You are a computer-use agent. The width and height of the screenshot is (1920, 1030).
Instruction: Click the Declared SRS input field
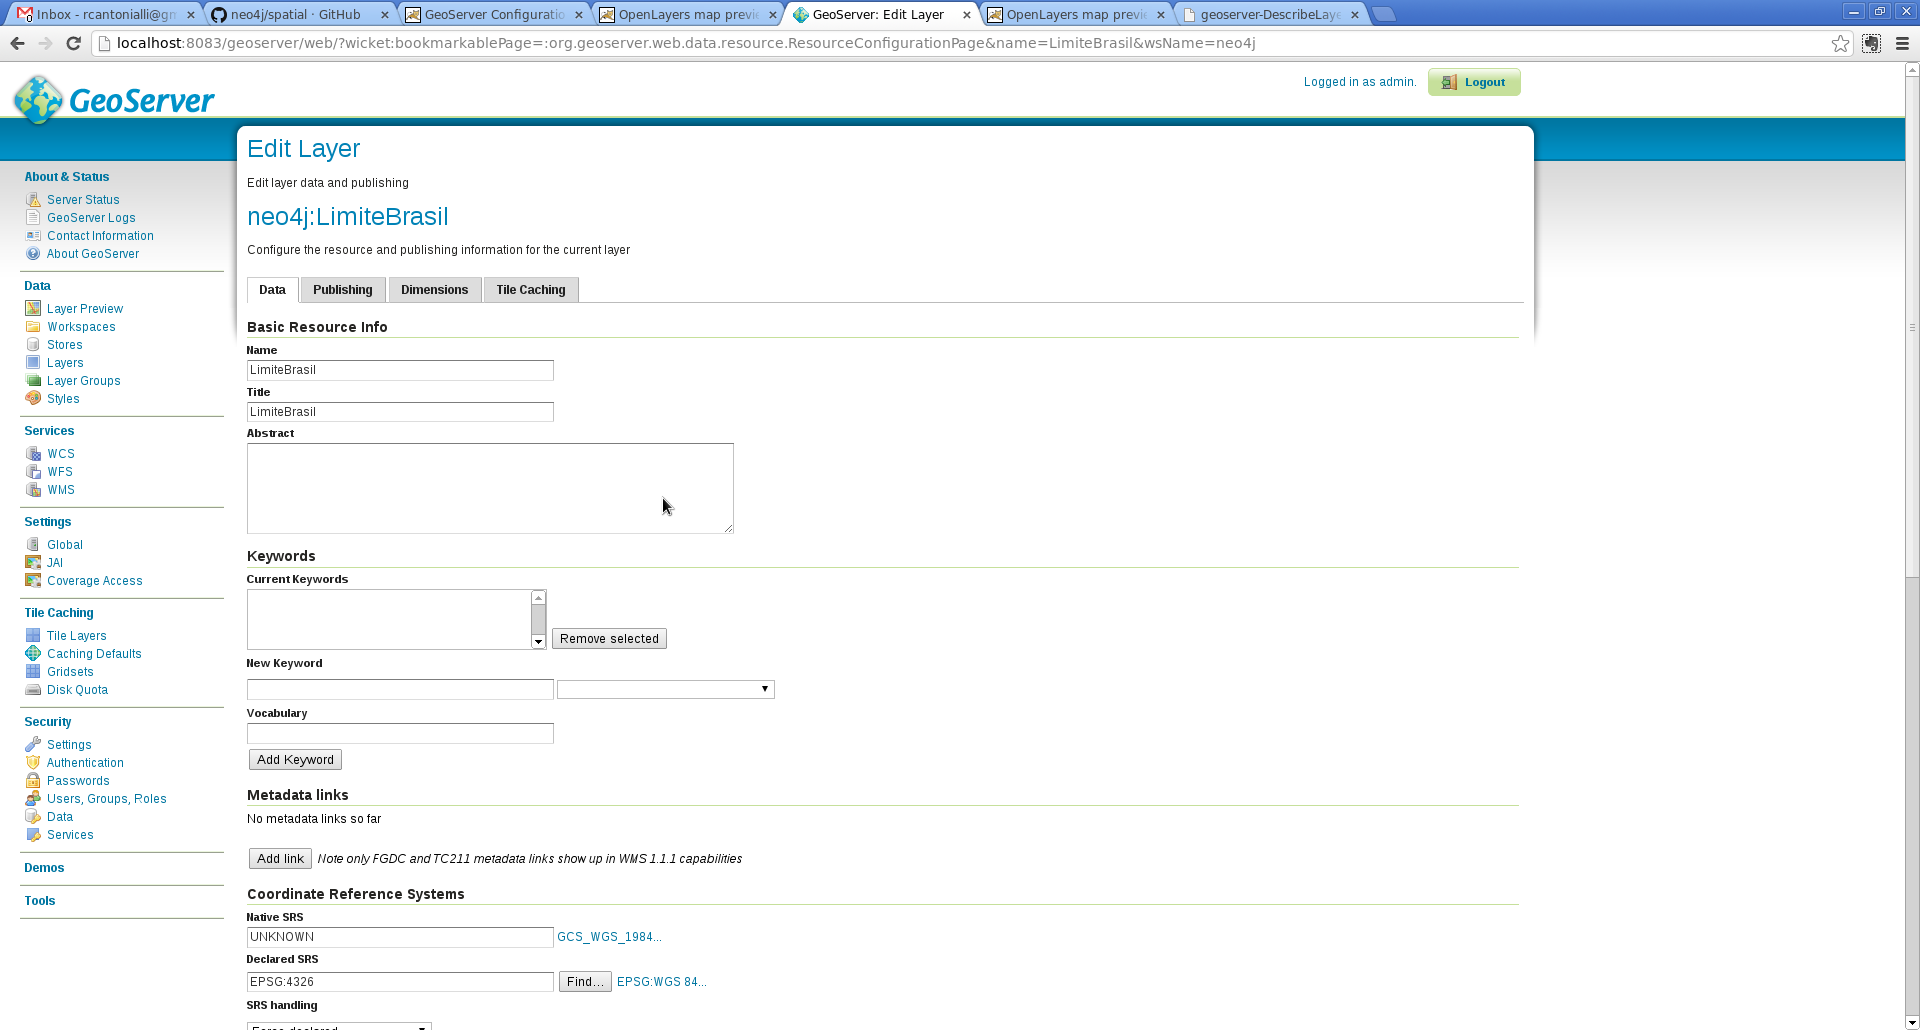[400, 982]
